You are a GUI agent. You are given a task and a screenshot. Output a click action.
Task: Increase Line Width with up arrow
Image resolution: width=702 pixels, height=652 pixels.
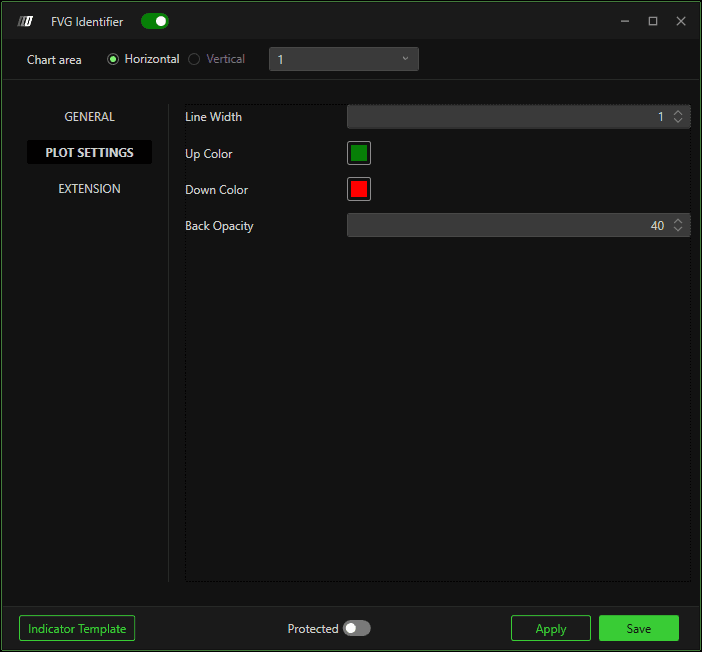(678, 113)
